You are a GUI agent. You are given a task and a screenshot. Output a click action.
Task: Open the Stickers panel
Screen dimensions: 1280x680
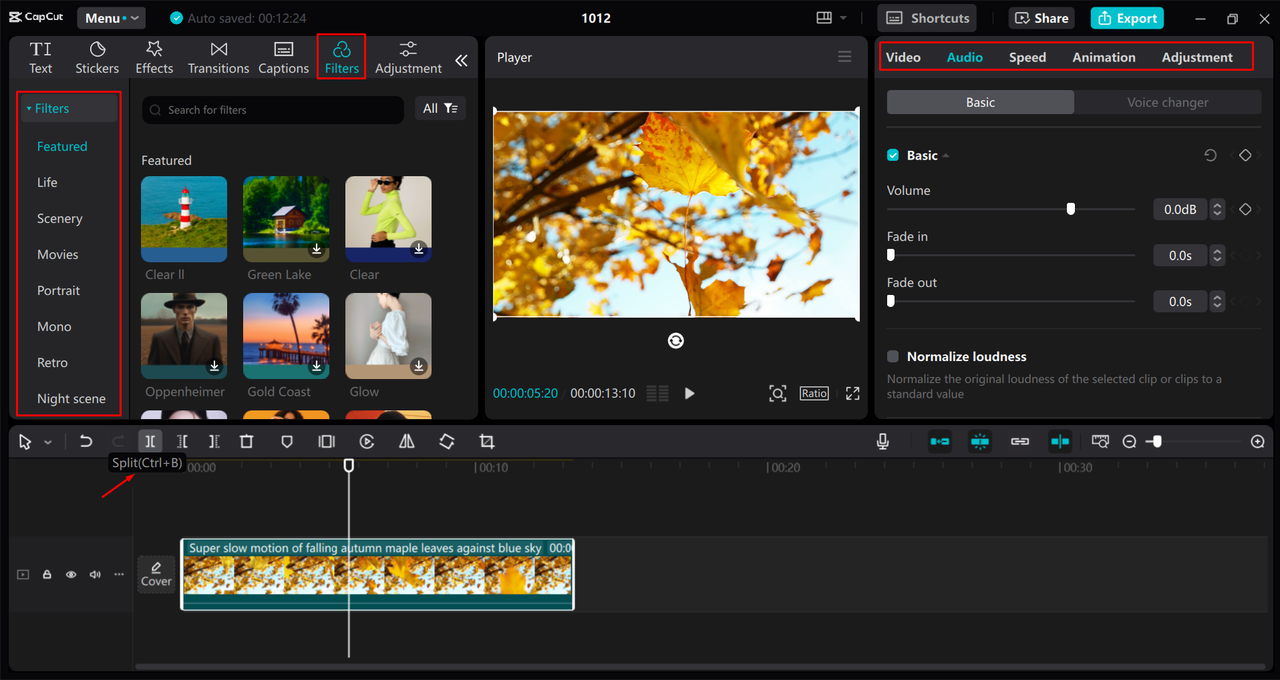97,58
